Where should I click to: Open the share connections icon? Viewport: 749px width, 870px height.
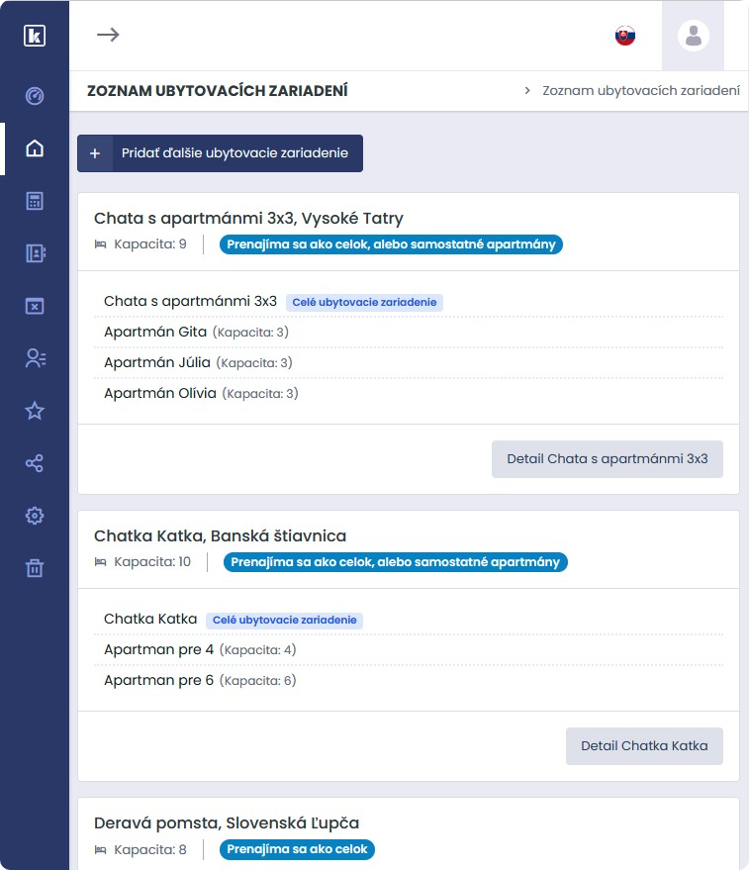tap(34, 463)
